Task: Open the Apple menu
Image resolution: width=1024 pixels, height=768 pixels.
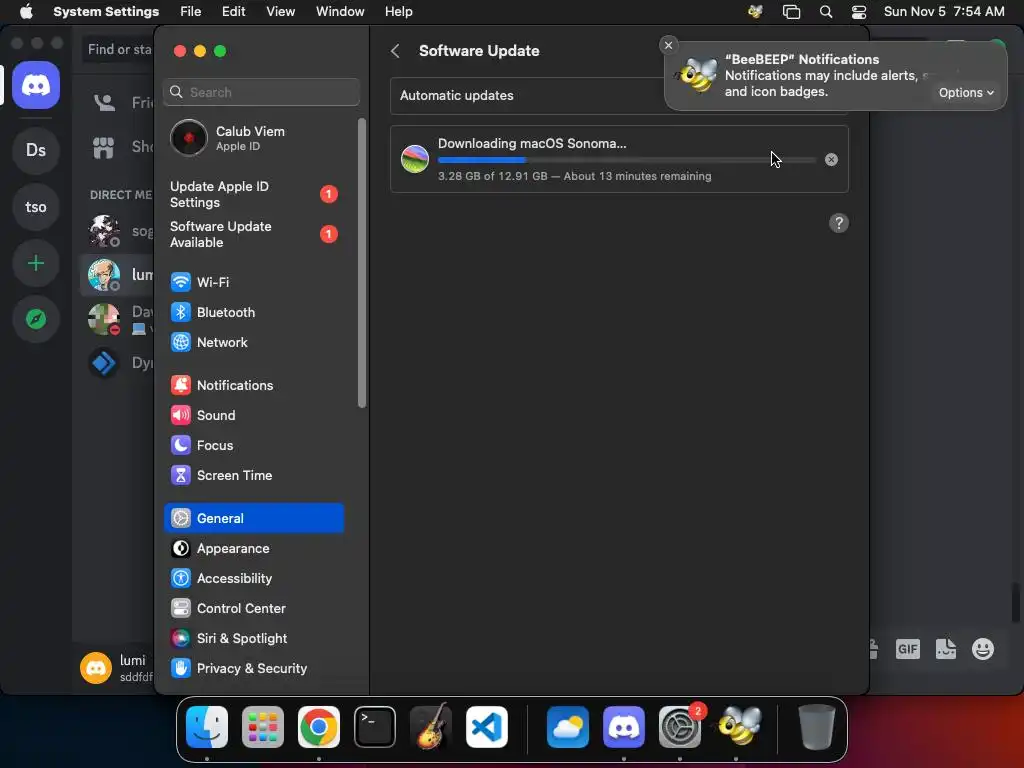Action: [26, 12]
